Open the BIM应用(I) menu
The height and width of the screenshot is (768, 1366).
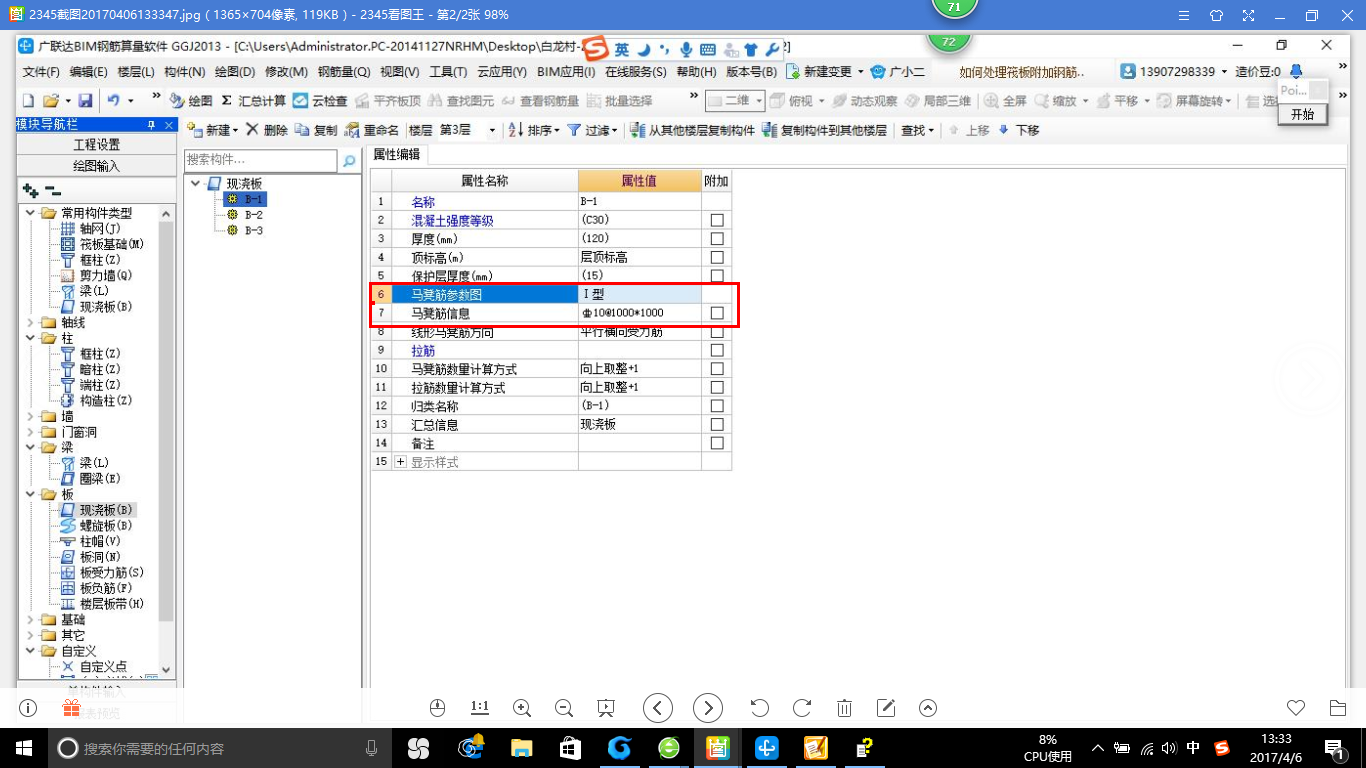(566, 72)
